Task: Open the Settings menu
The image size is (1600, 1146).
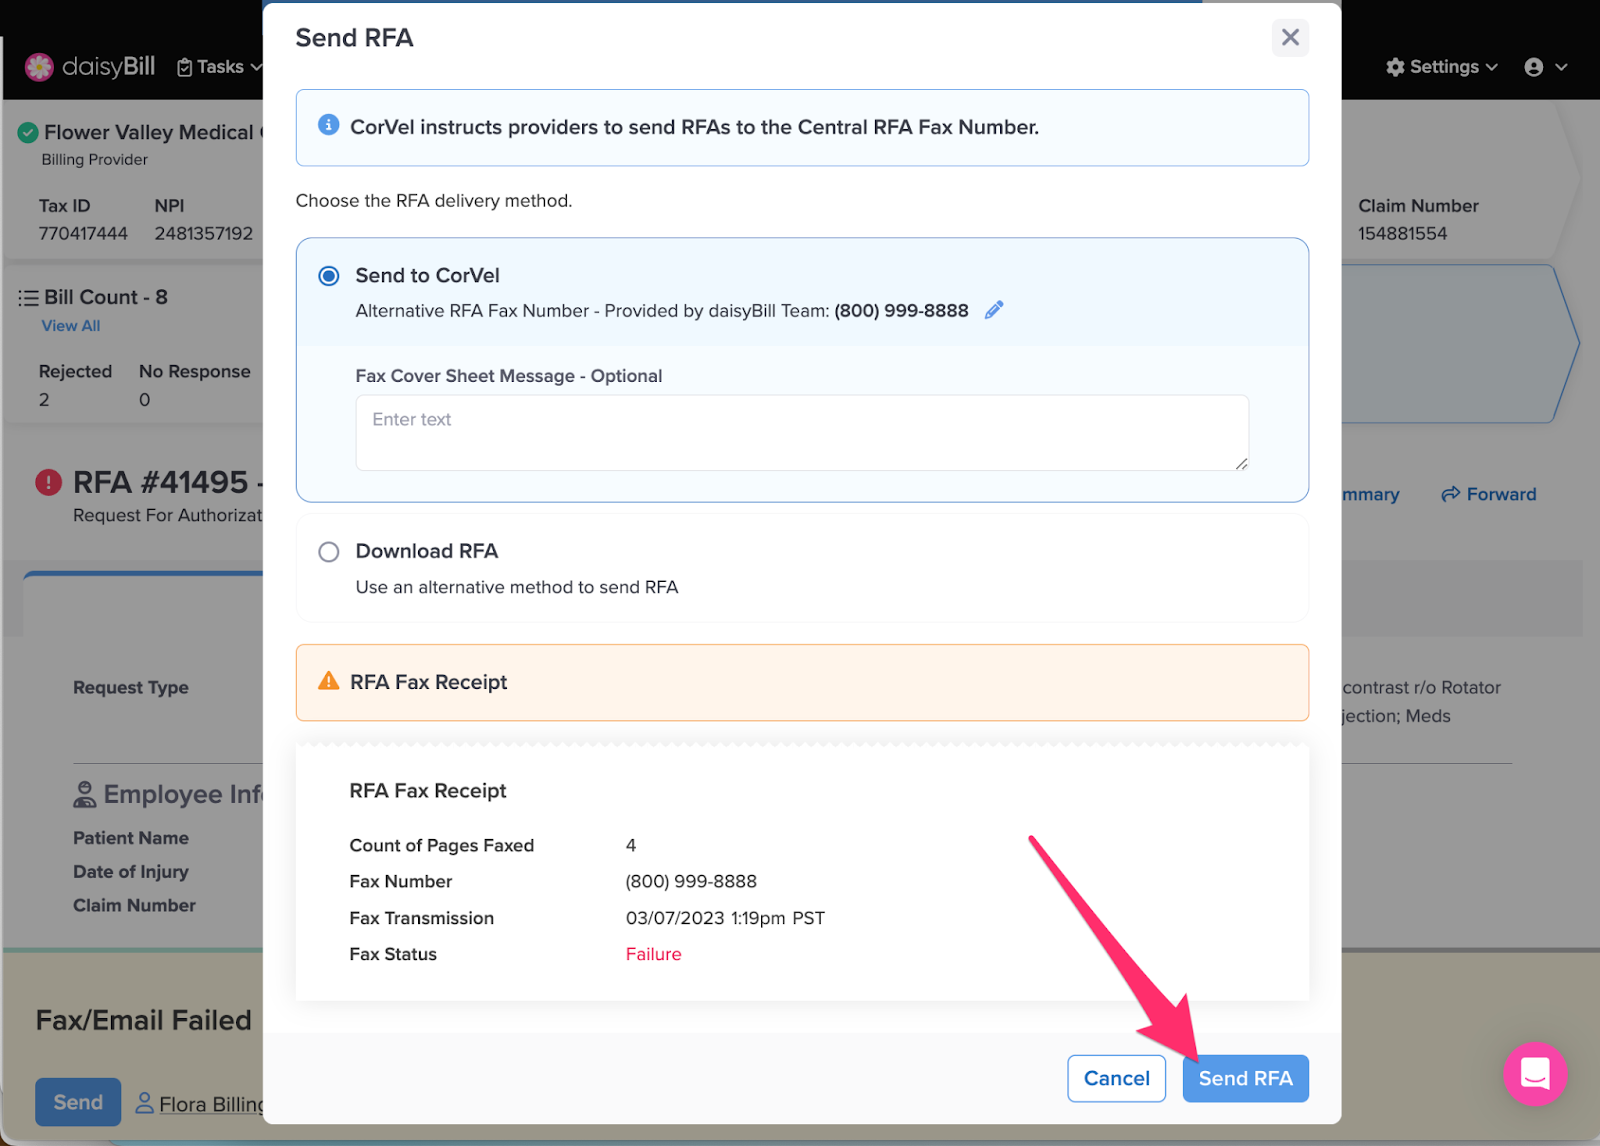Action: point(1442,67)
